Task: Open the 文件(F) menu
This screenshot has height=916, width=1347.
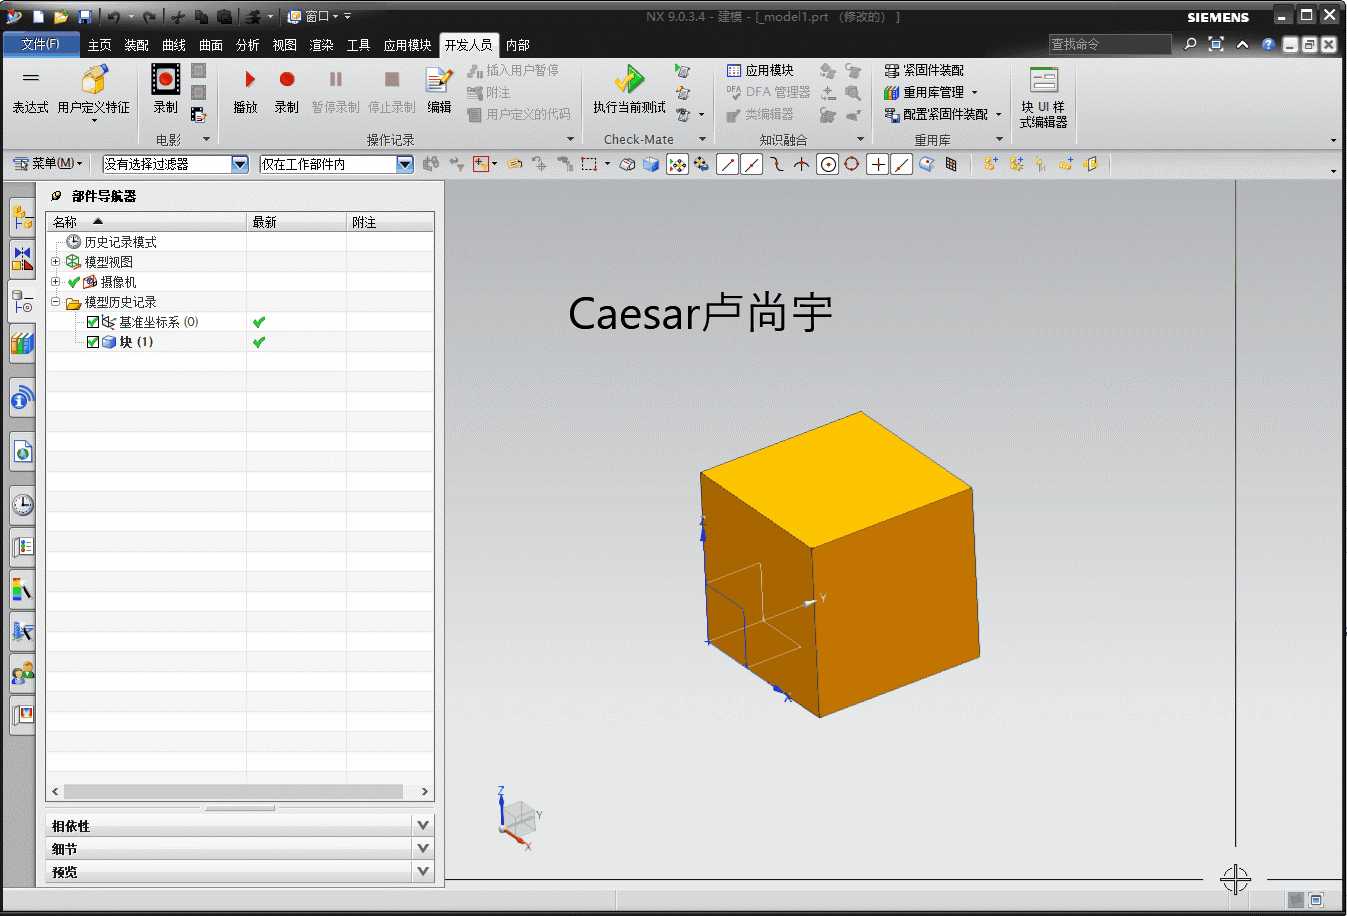Action: point(40,44)
